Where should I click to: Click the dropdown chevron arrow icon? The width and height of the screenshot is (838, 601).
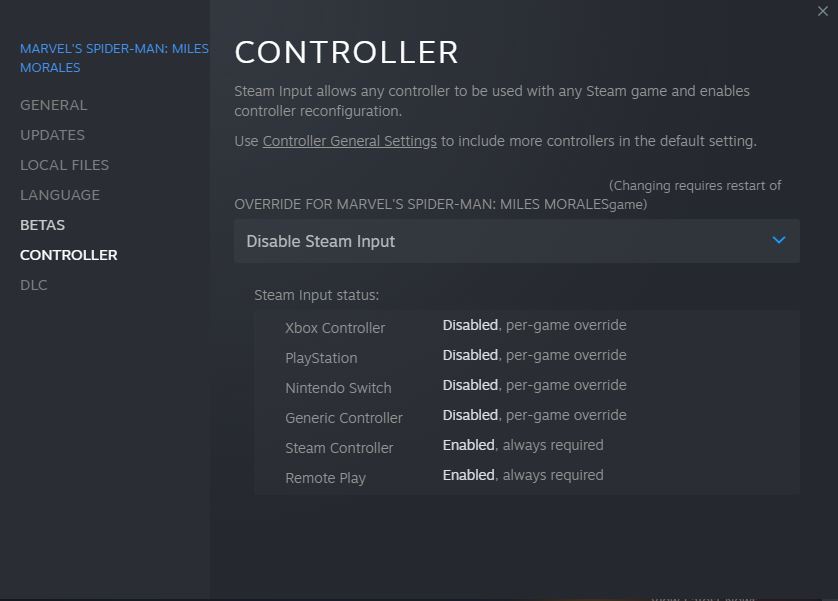[x=779, y=240]
